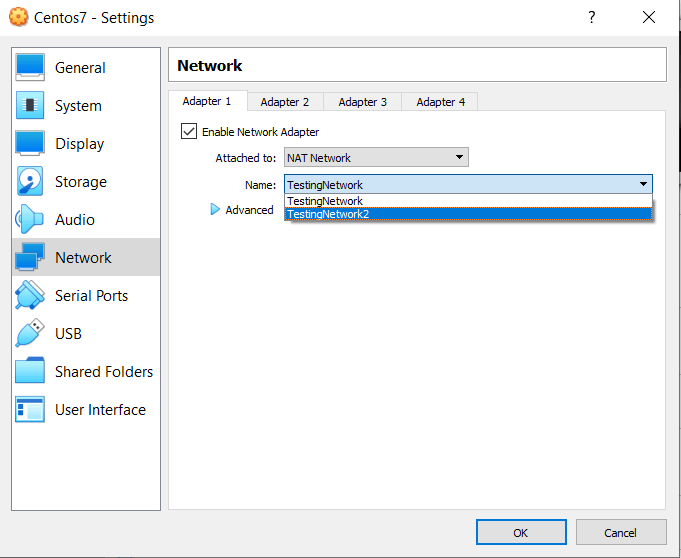Open USB category label
This screenshot has height=558, width=681.
(x=68, y=333)
